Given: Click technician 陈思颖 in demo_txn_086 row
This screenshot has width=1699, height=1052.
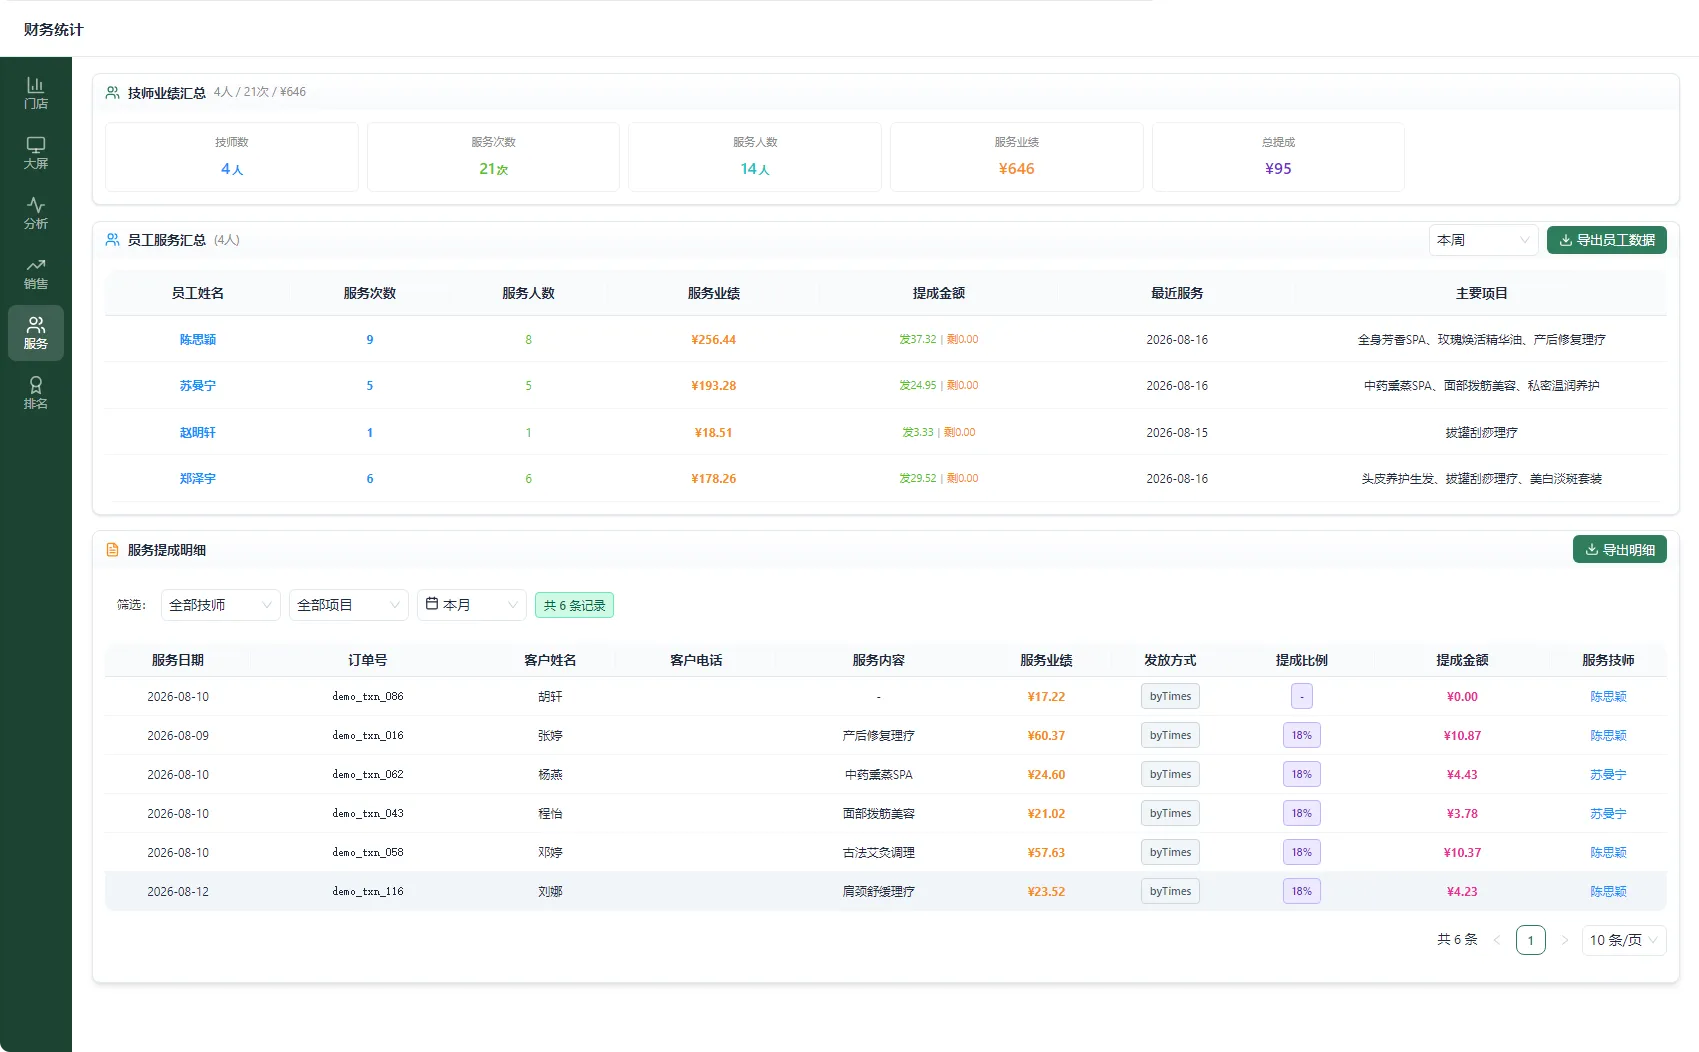Looking at the screenshot, I should 1608,697.
